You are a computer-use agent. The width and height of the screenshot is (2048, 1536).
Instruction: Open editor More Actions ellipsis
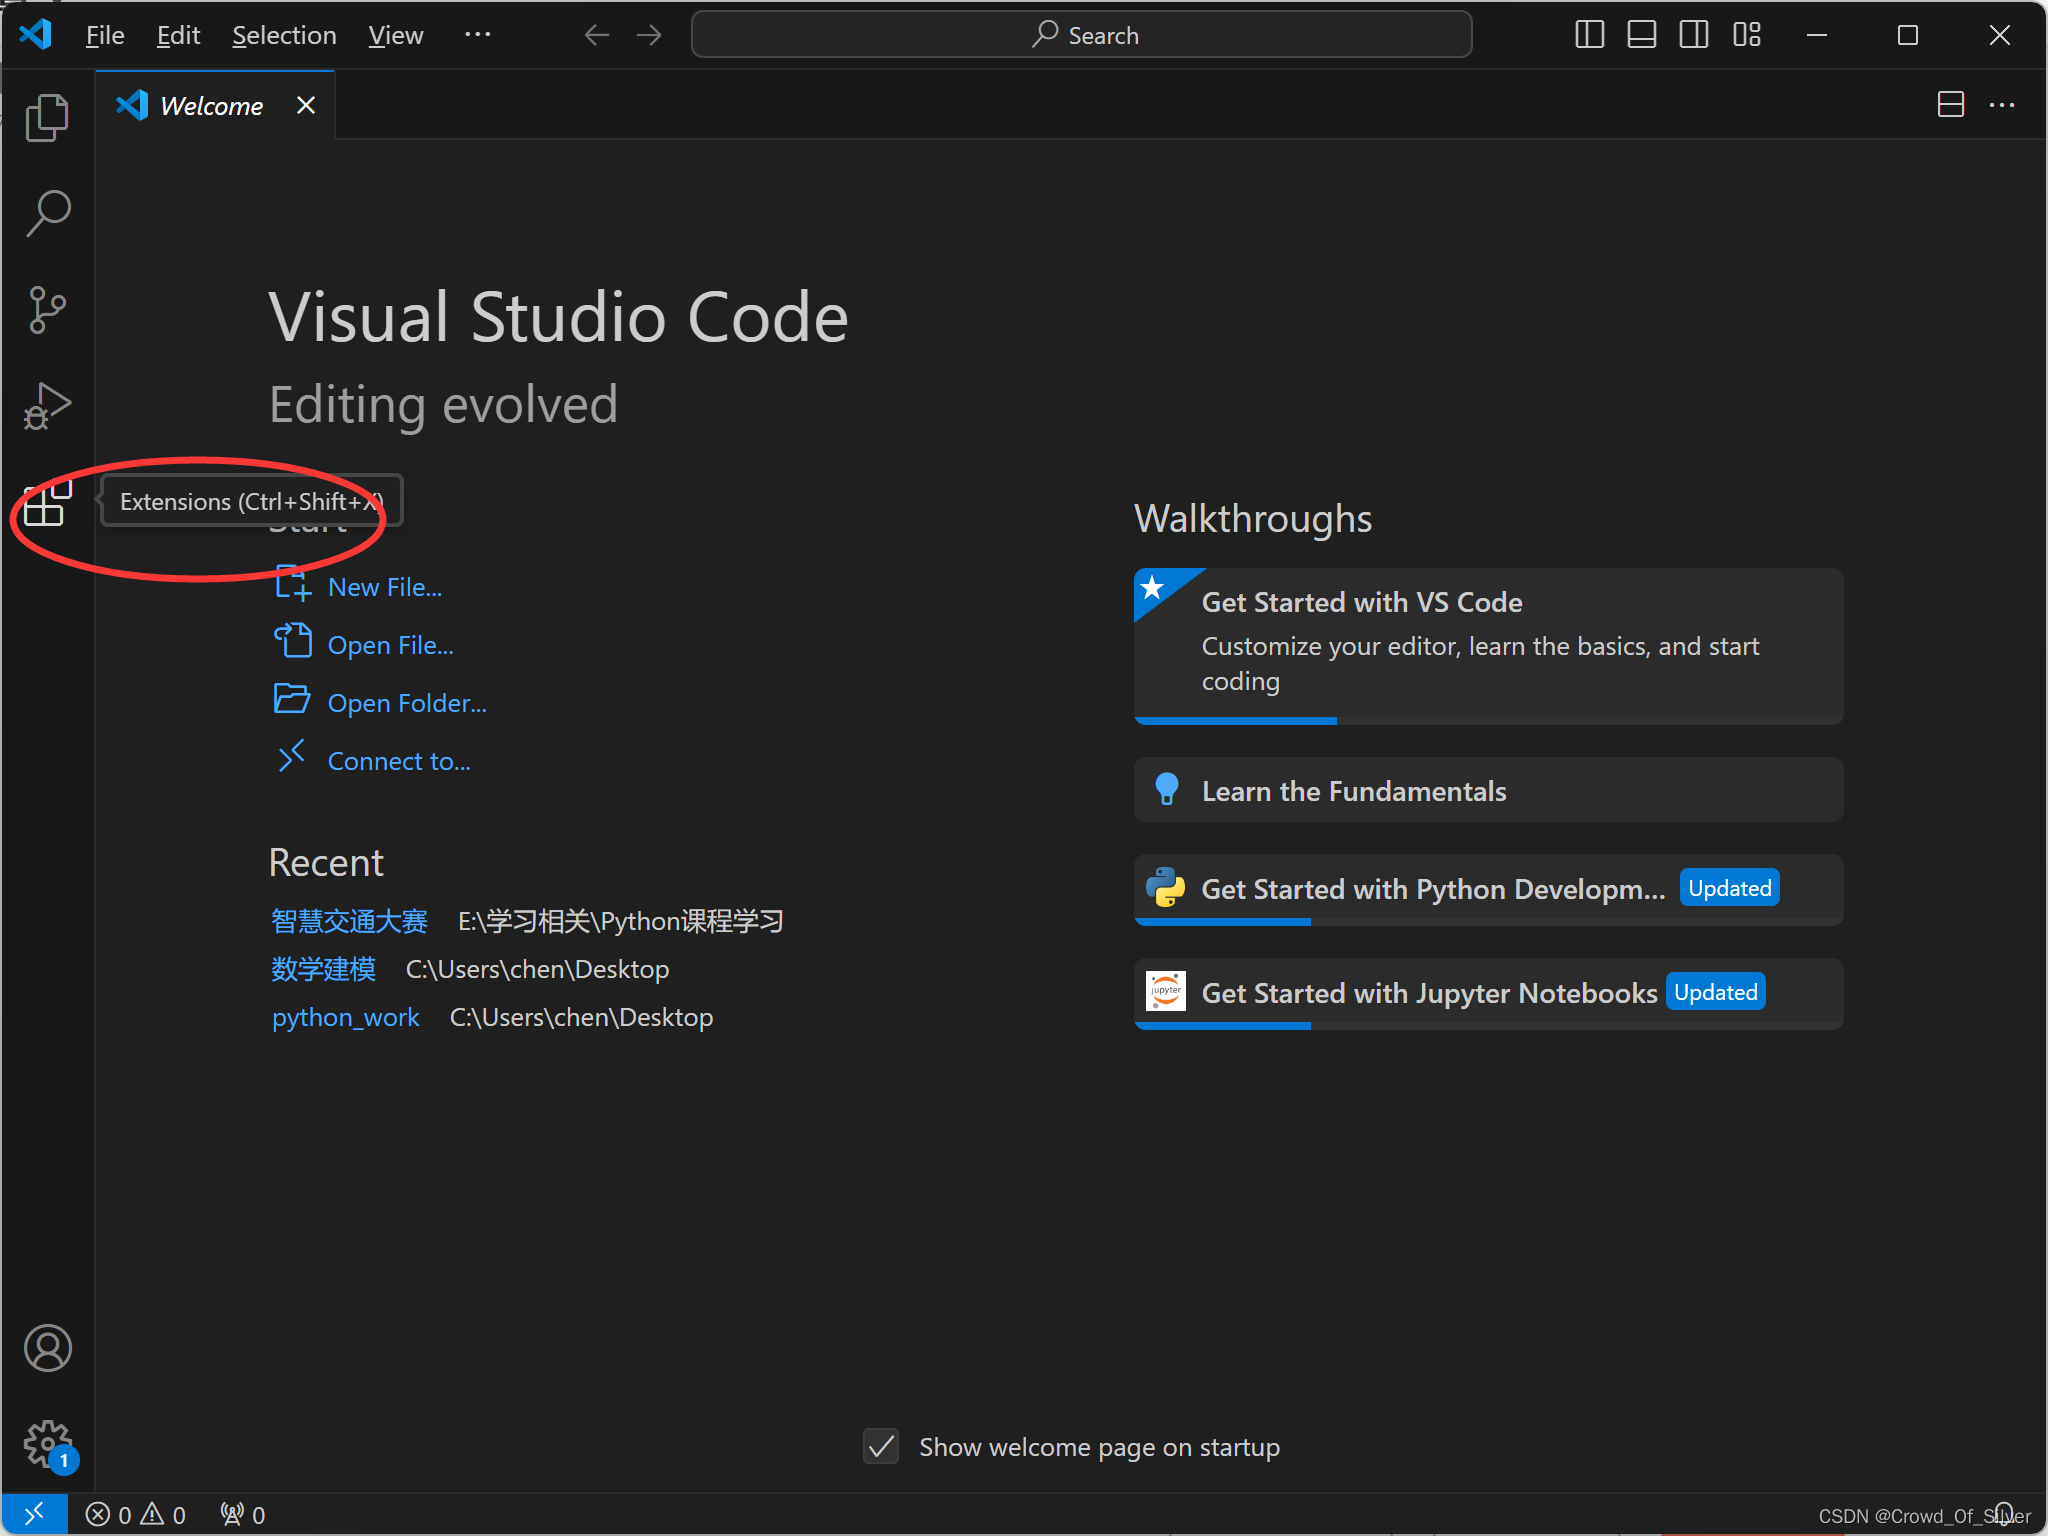click(x=2002, y=105)
